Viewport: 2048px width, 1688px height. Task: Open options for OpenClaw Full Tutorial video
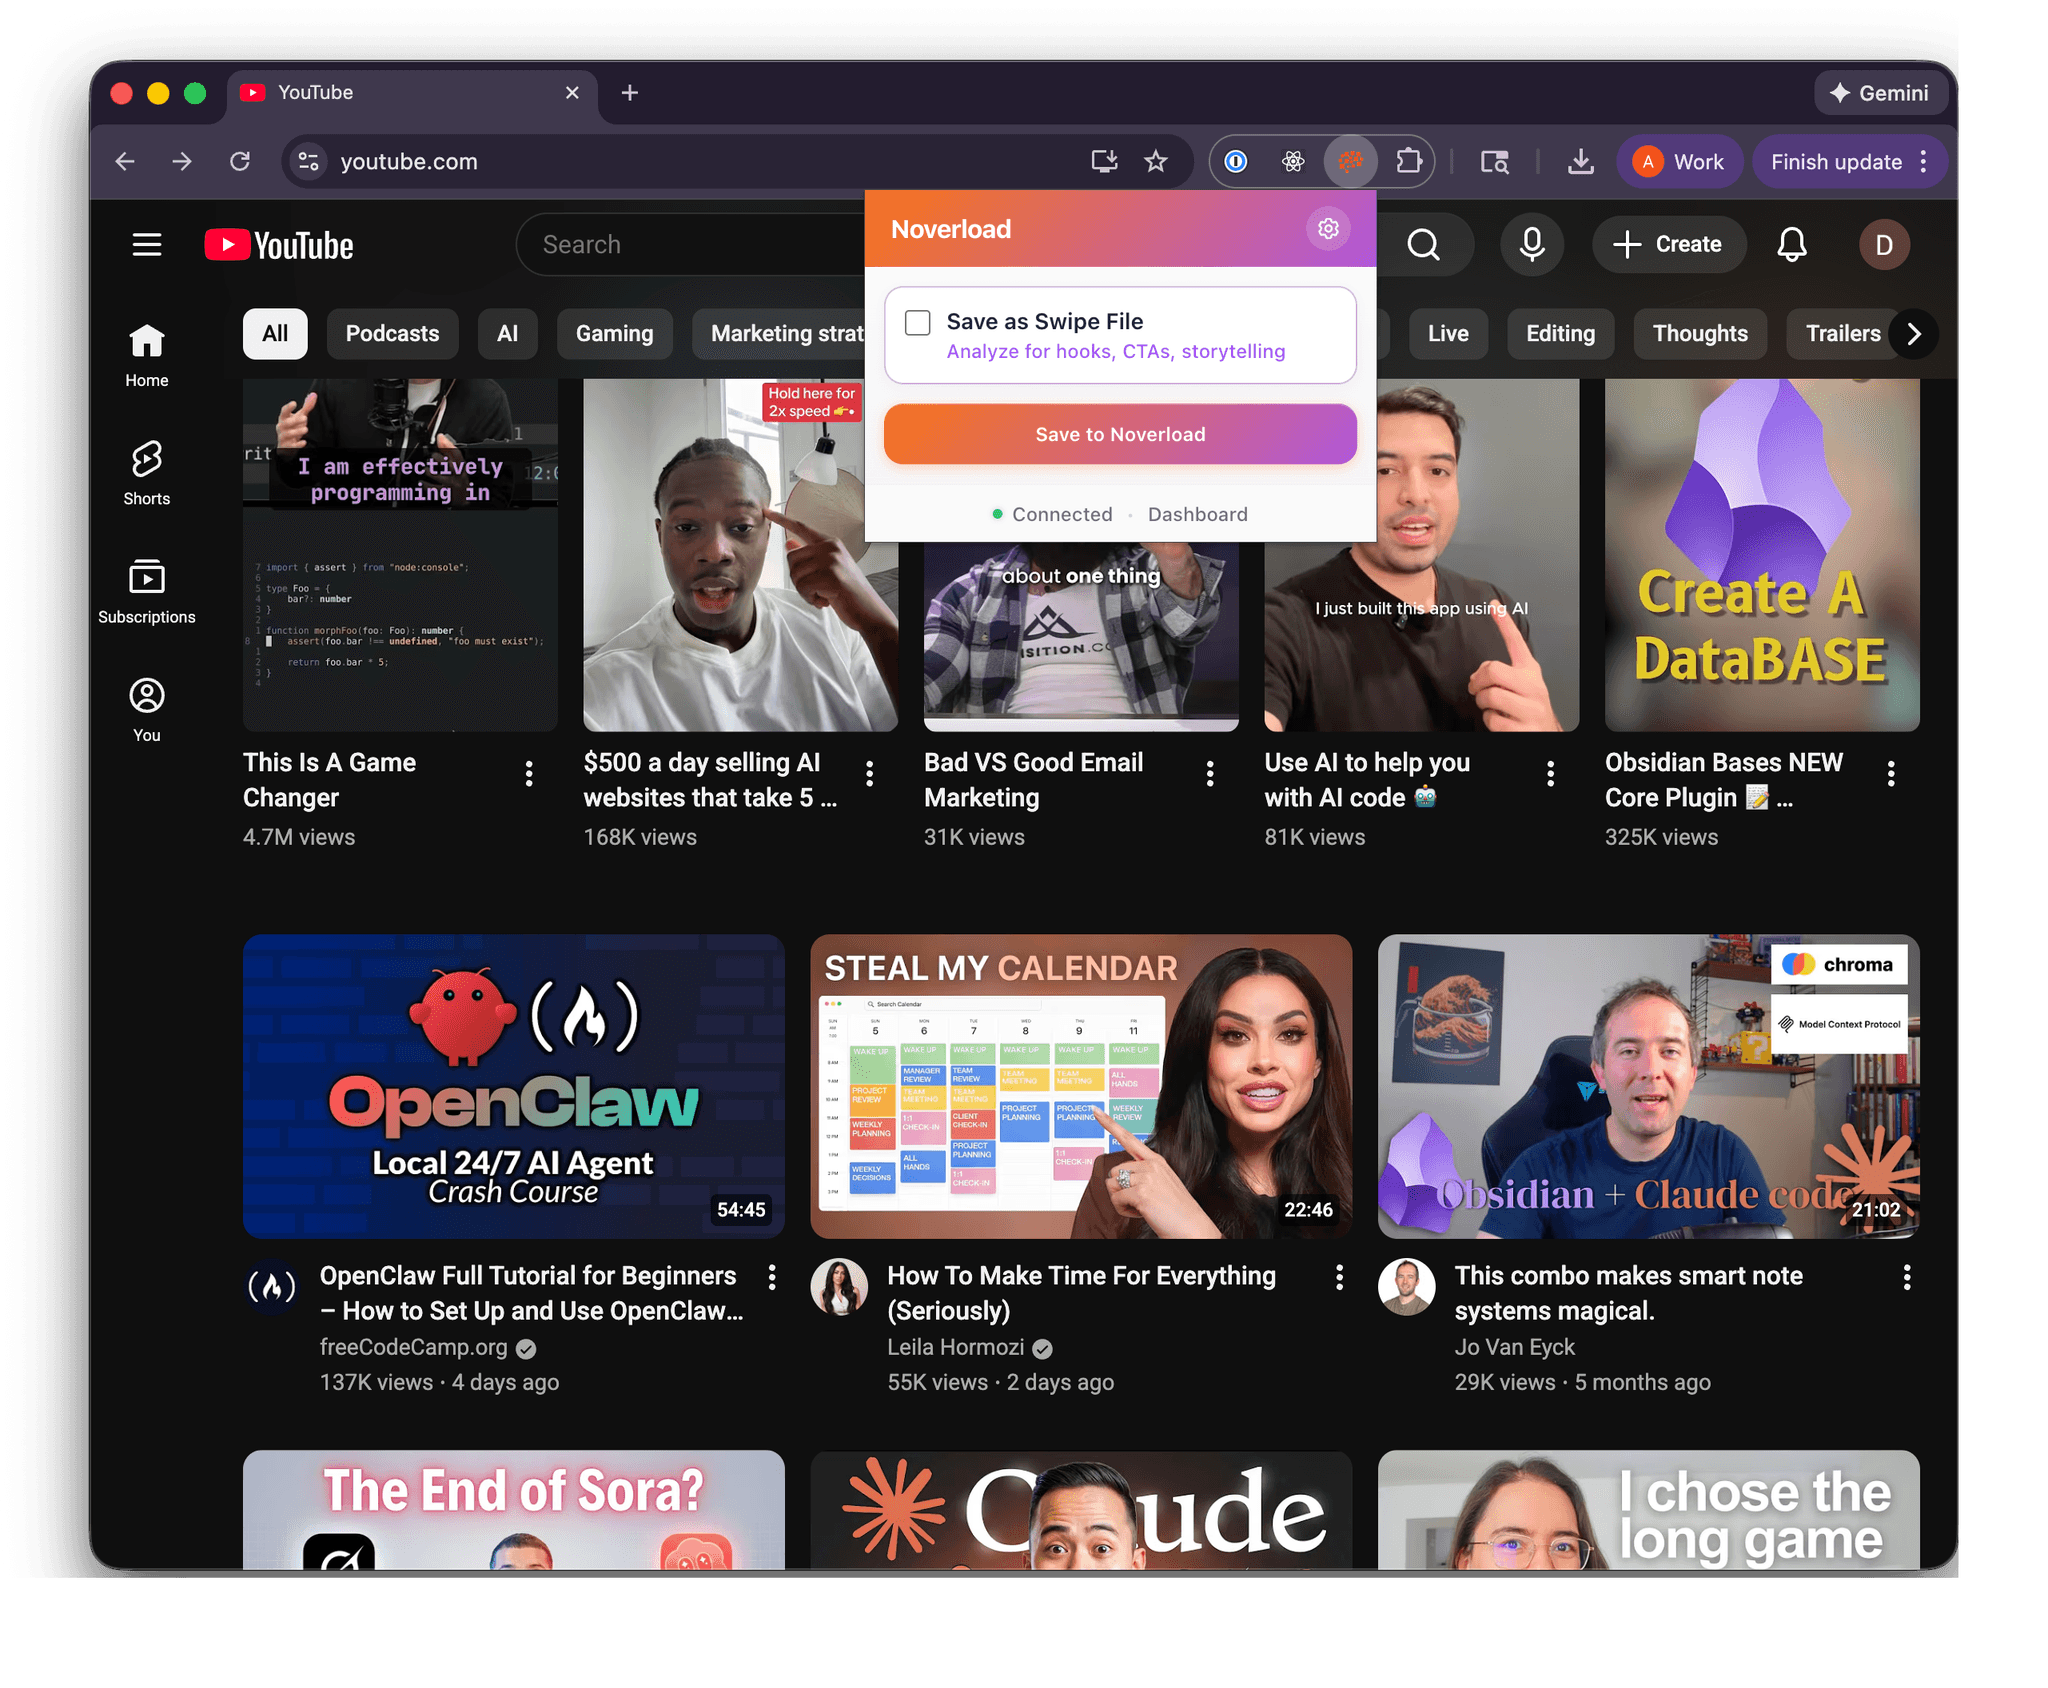point(772,1277)
